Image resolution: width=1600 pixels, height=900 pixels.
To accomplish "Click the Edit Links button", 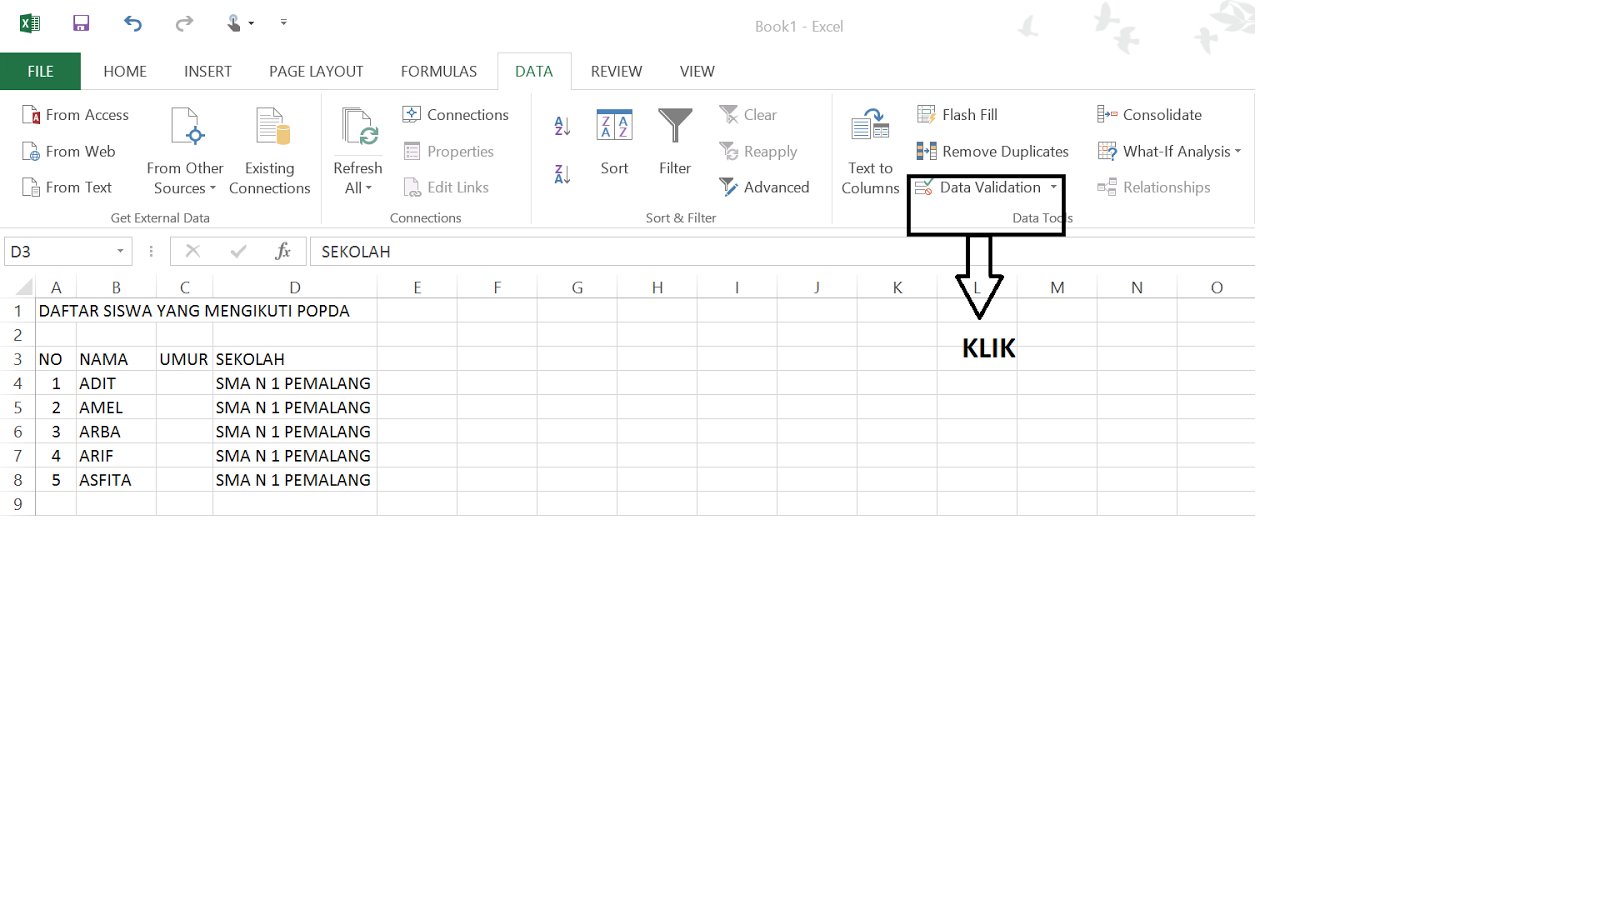I will tap(446, 186).
